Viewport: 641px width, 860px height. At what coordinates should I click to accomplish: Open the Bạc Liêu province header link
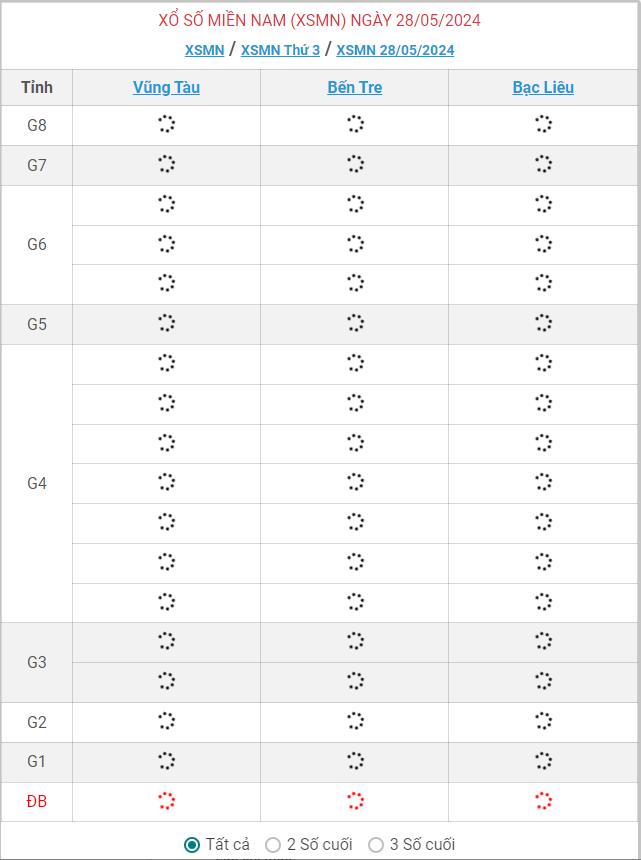pos(543,87)
